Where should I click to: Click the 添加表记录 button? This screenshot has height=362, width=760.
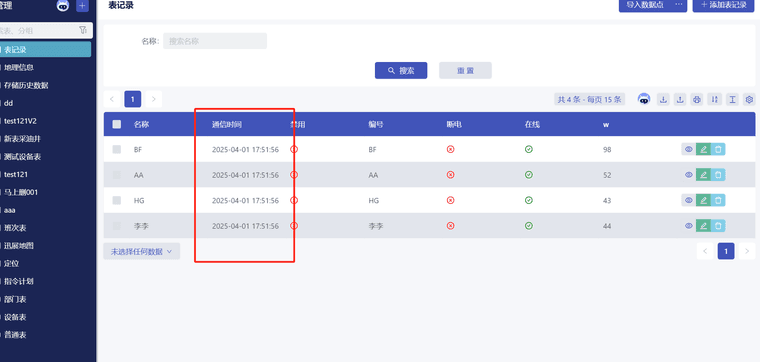pyautogui.click(x=723, y=4)
